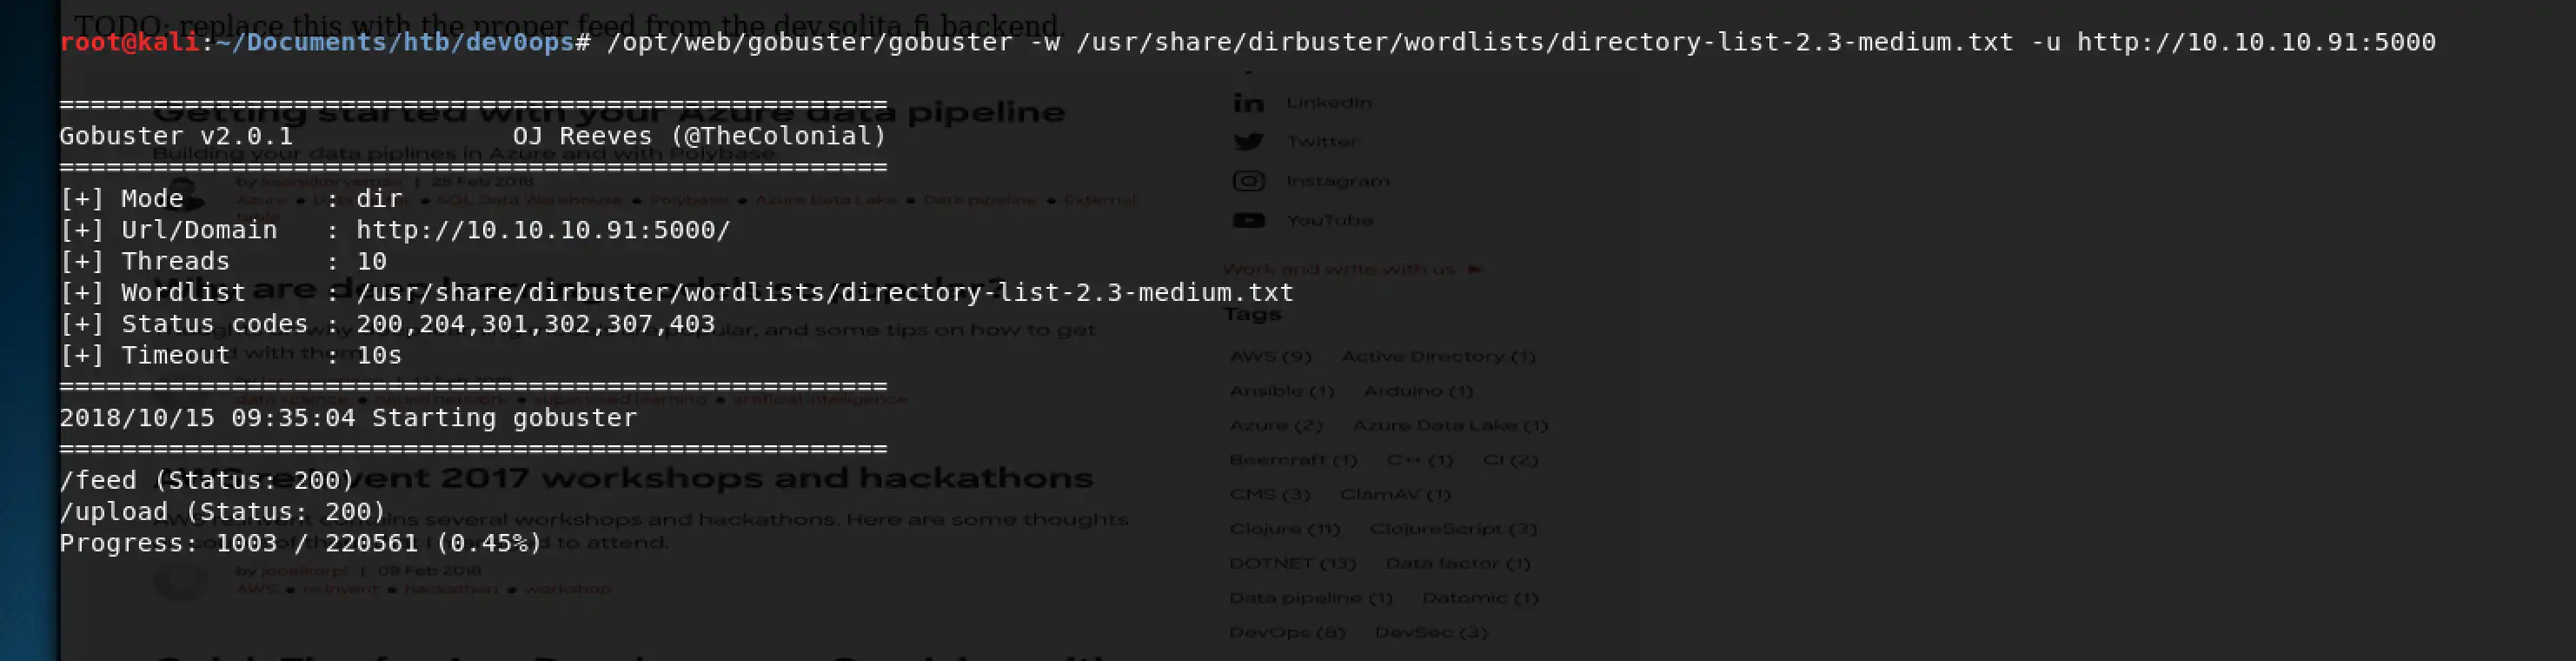Screen dimensions: 2576x661
Task: Select the 'Azure Data Lake (1)' sidebar tag
Action: (1450, 425)
